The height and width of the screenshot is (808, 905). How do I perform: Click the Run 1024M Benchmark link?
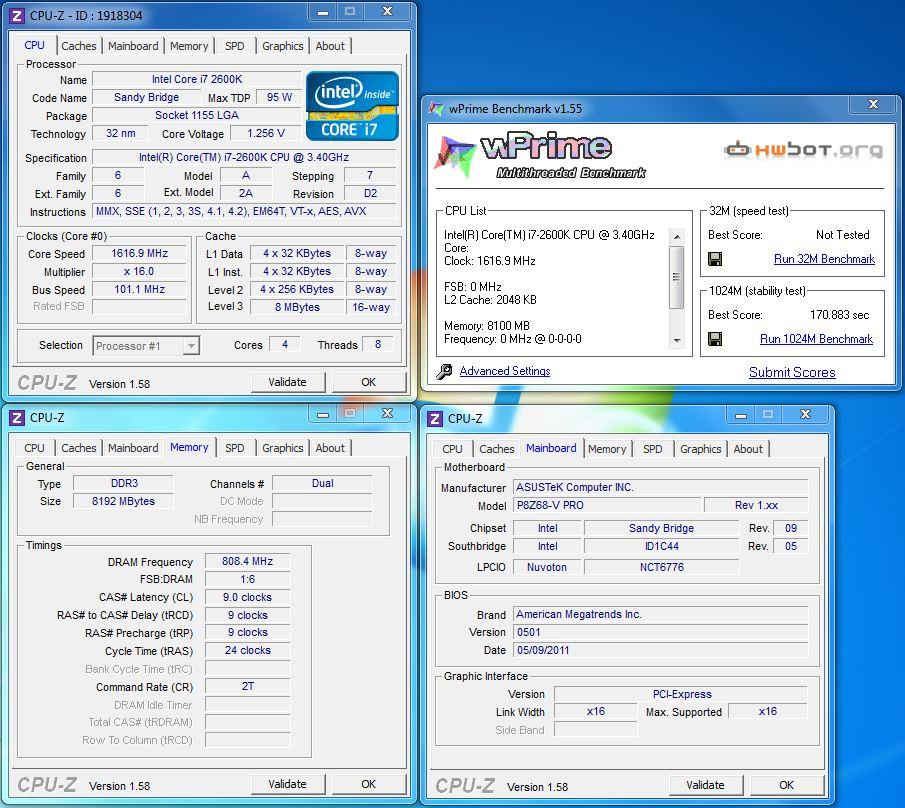[816, 339]
